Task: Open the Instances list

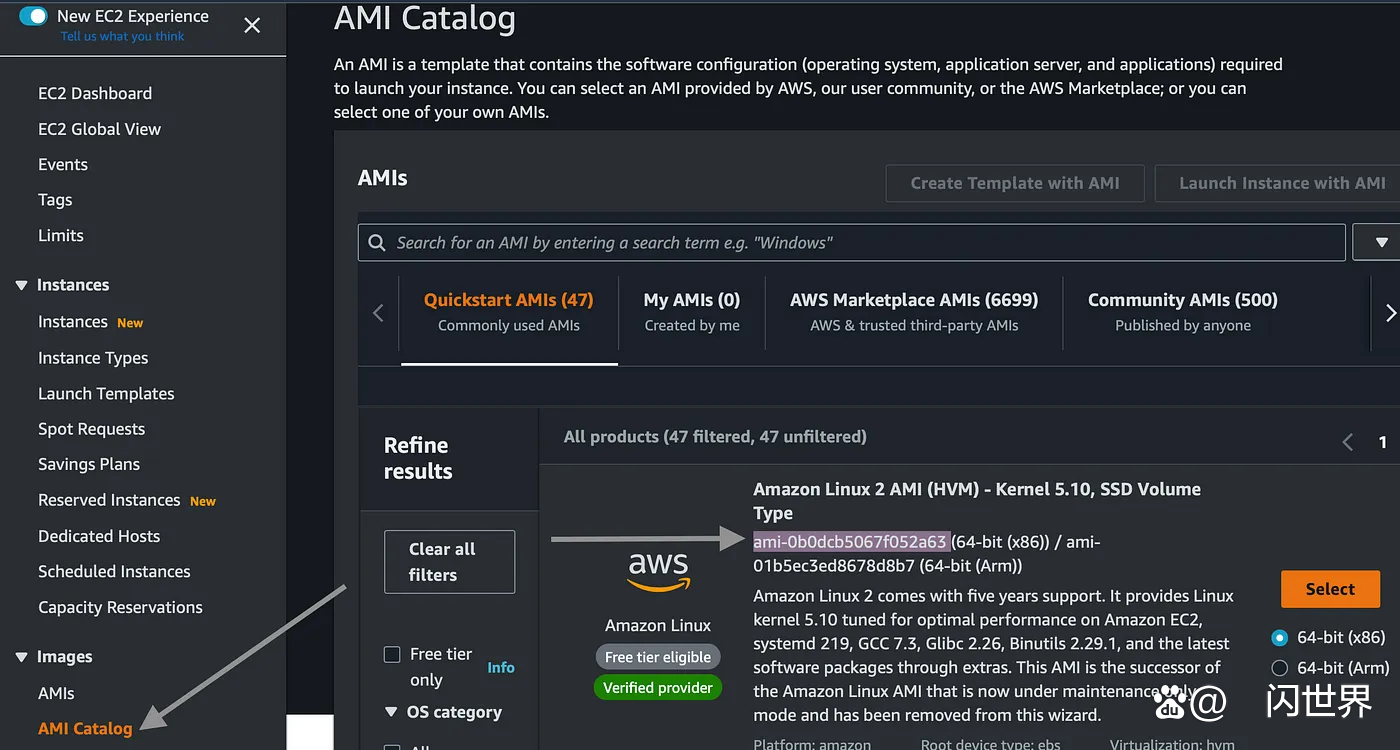Action: click(72, 322)
